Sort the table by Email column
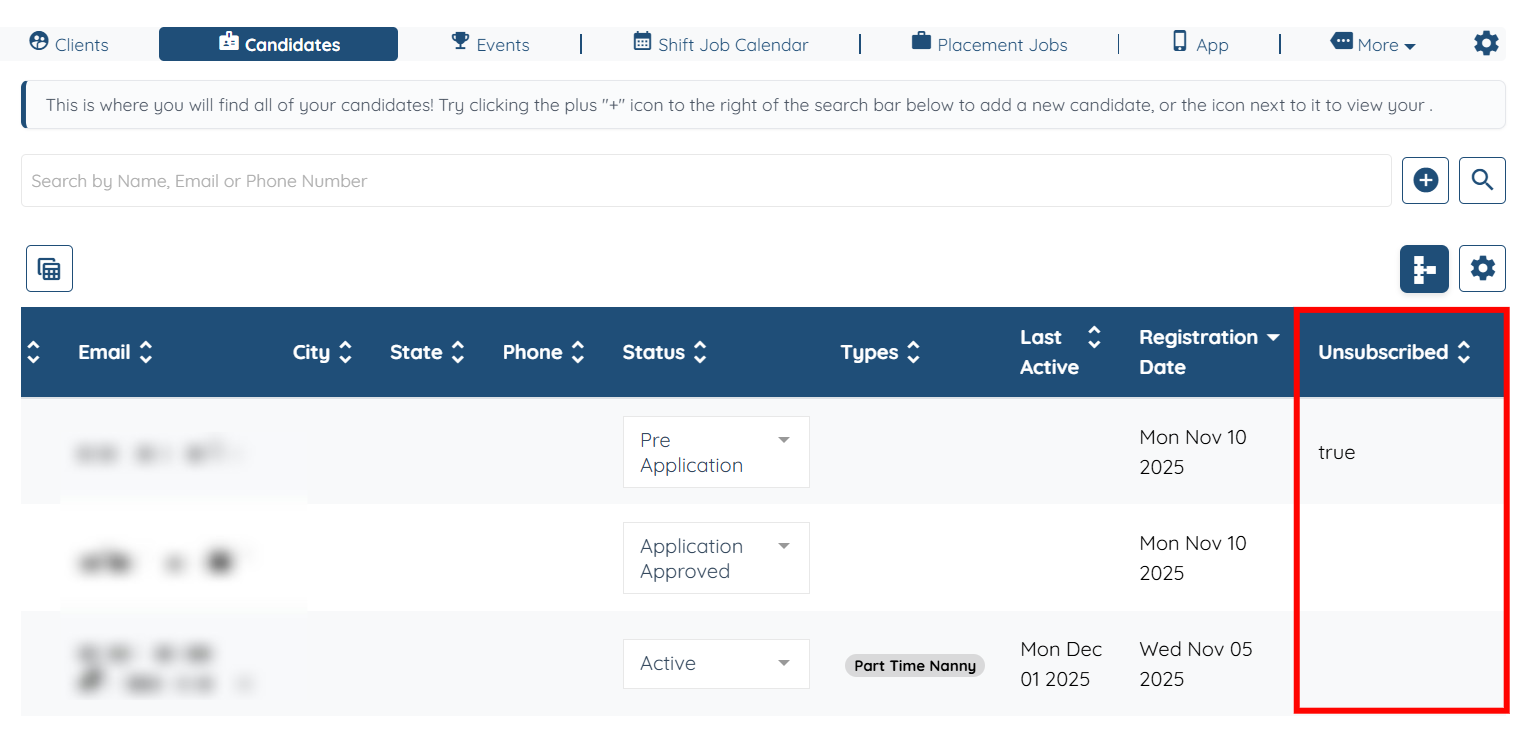This screenshot has width=1531, height=729. click(116, 352)
